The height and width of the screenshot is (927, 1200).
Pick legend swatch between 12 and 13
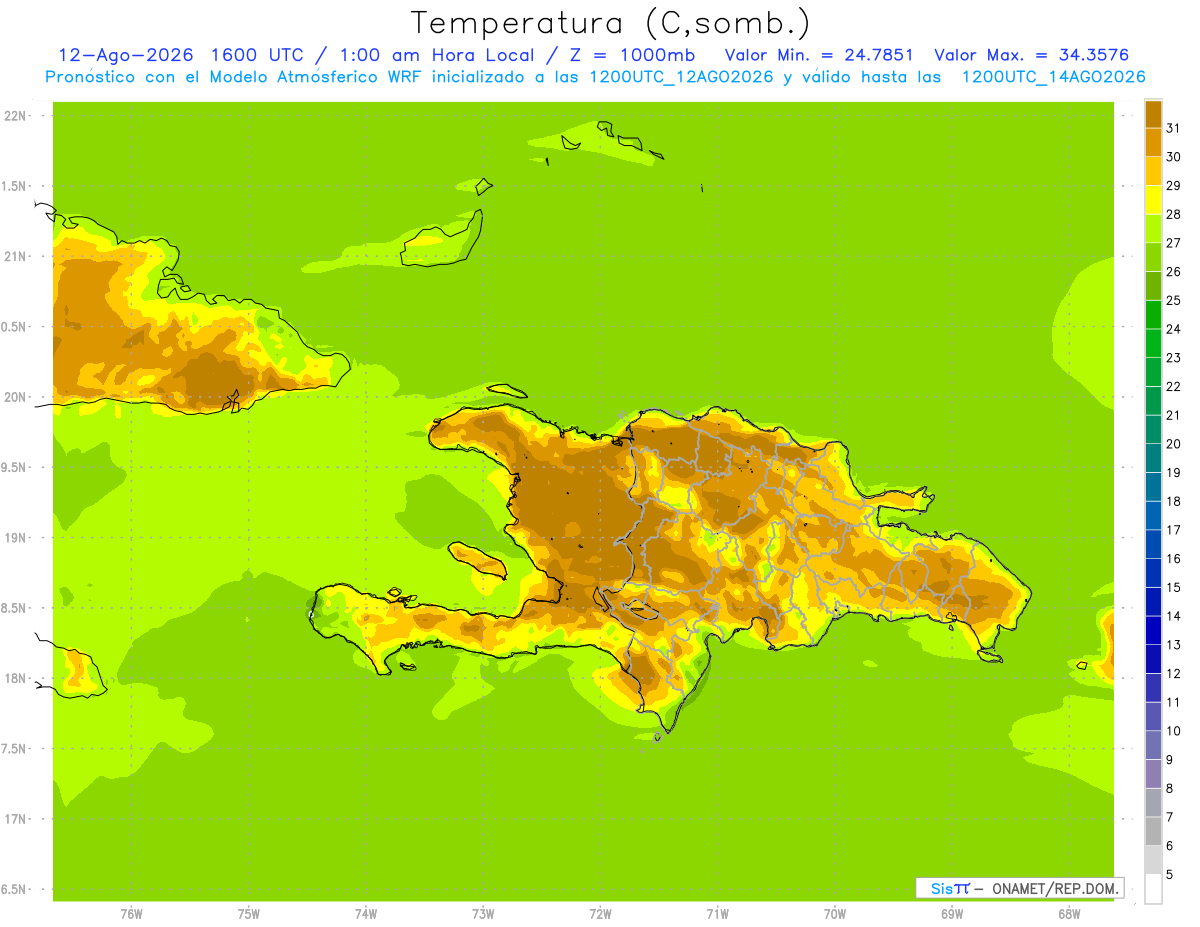click(1153, 659)
